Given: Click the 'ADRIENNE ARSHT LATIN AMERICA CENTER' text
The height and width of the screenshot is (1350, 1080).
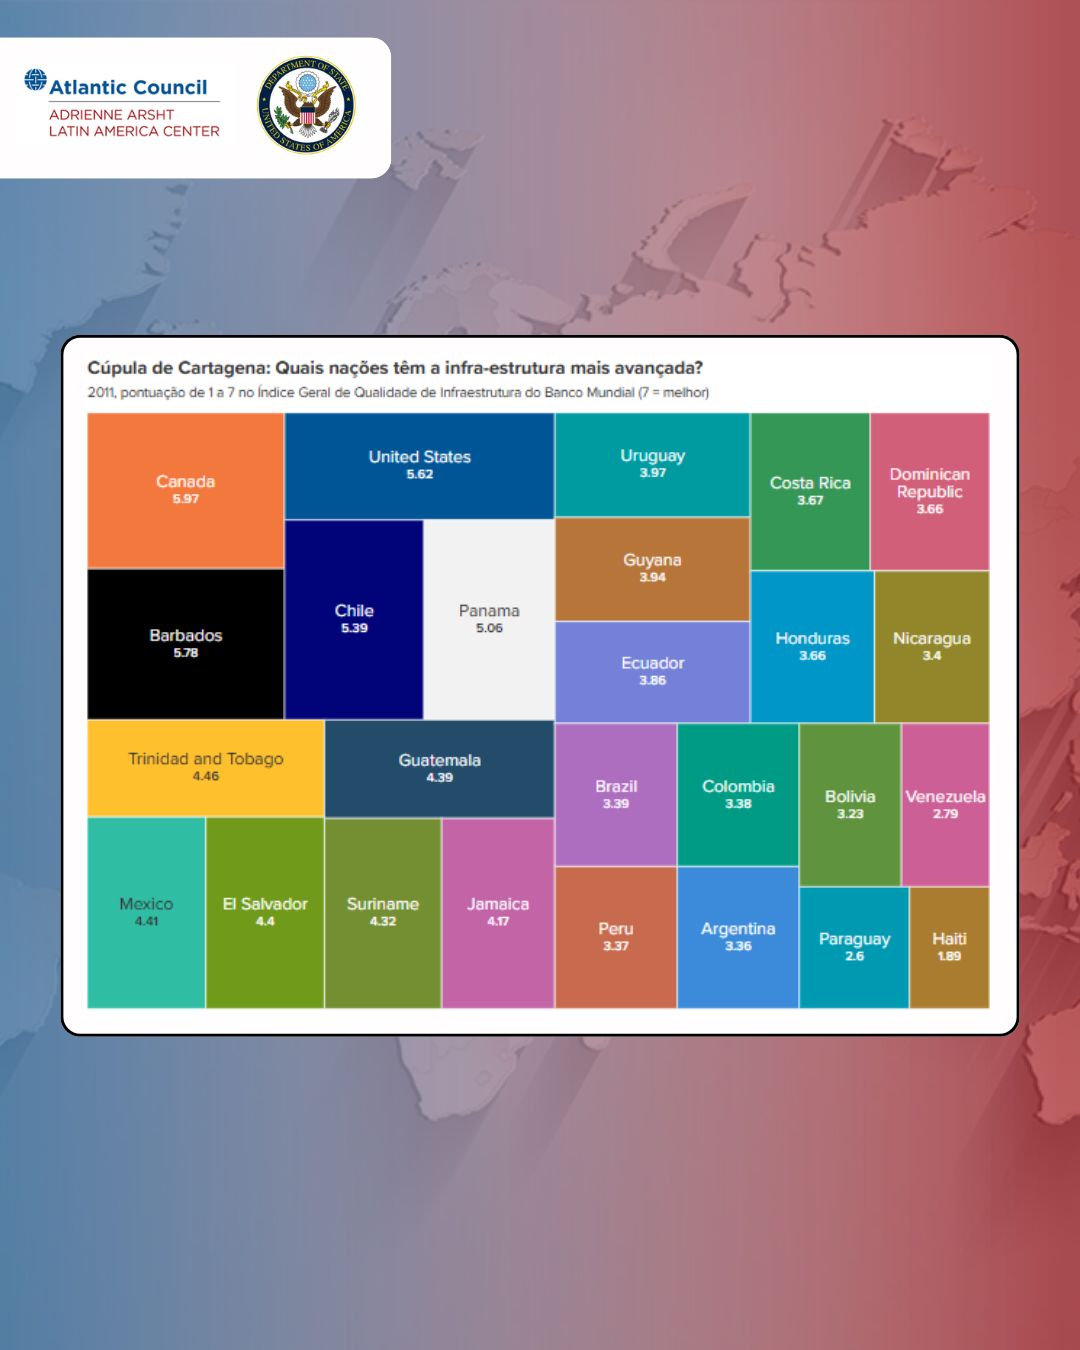Looking at the screenshot, I should tap(134, 123).
